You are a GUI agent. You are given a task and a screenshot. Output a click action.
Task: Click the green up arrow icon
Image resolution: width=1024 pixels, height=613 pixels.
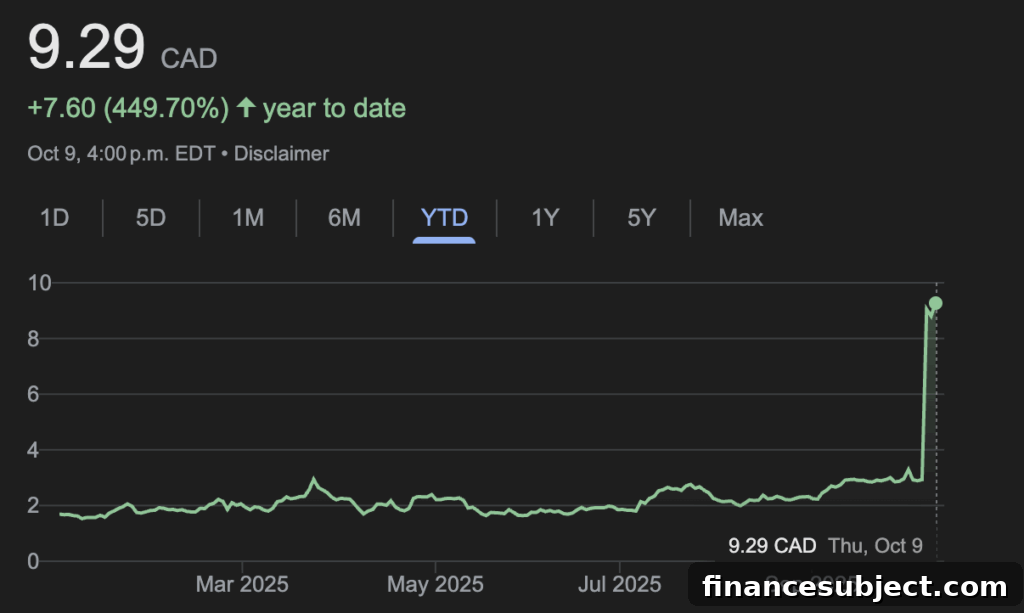(x=246, y=108)
